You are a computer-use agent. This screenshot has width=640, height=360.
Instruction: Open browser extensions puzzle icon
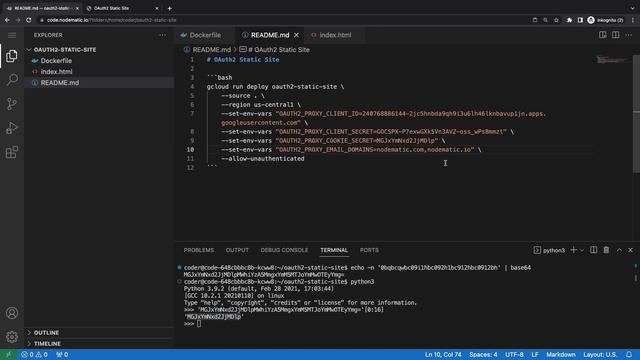(569, 20)
